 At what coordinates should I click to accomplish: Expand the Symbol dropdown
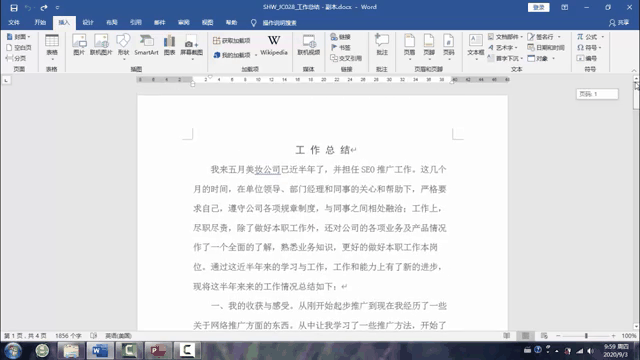[600, 47]
